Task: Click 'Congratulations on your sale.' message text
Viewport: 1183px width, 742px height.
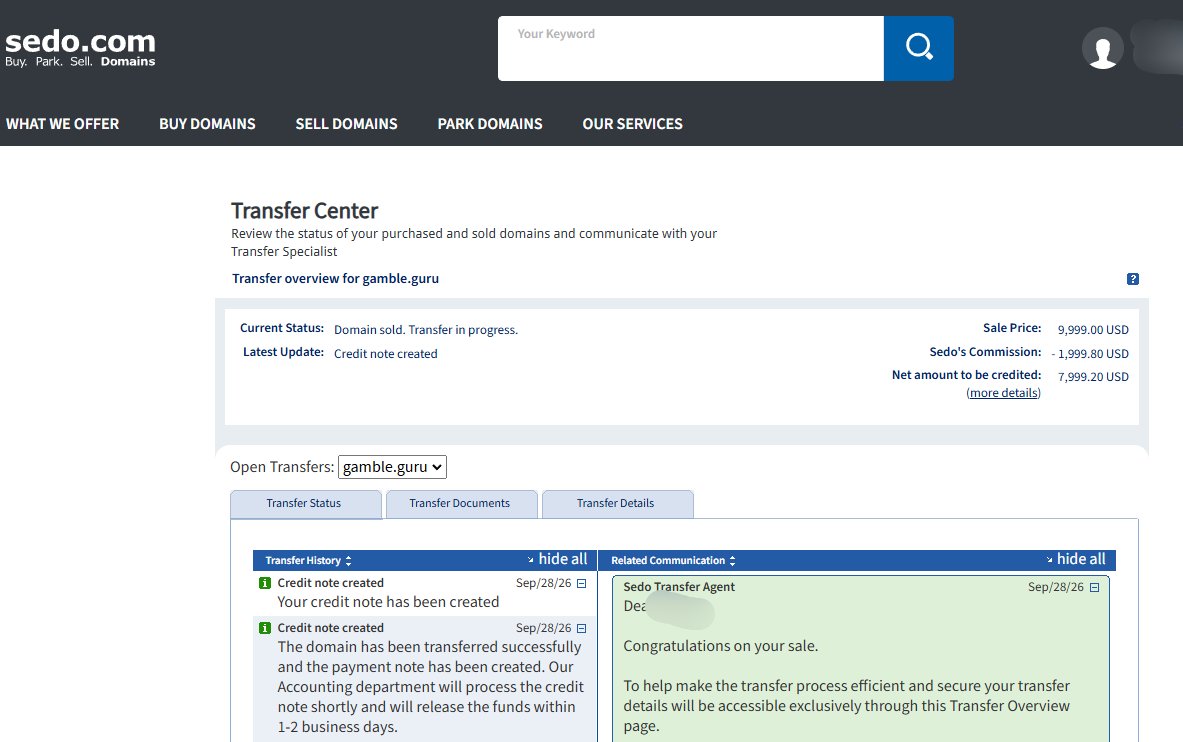Action: (x=721, y=646)
